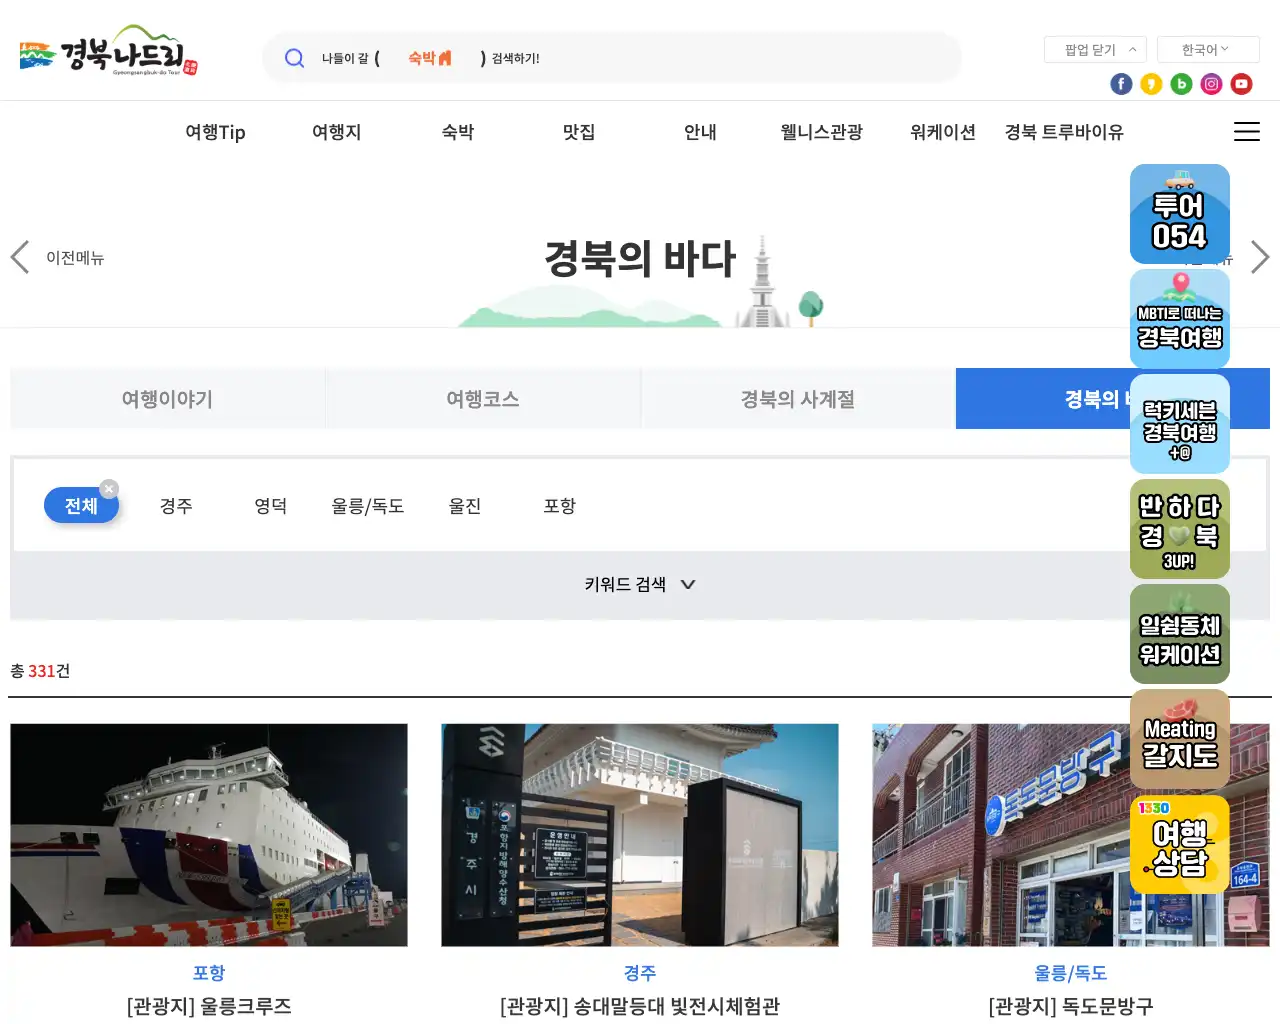The height and width of the screenshot is (1024, 1280).
Task: Open the 워케이션 menu
Action: pos(943,132)
